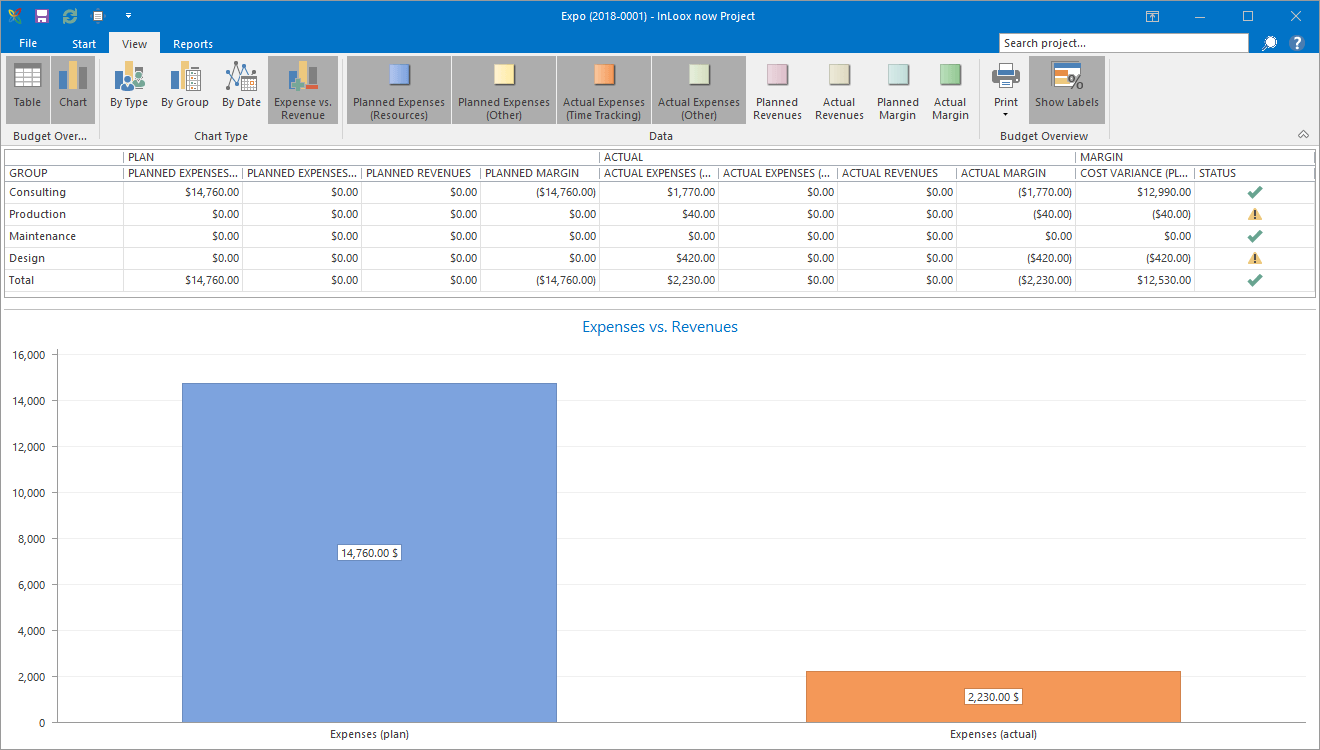Collapse the ribbon with chevron

pos(1303,134)
